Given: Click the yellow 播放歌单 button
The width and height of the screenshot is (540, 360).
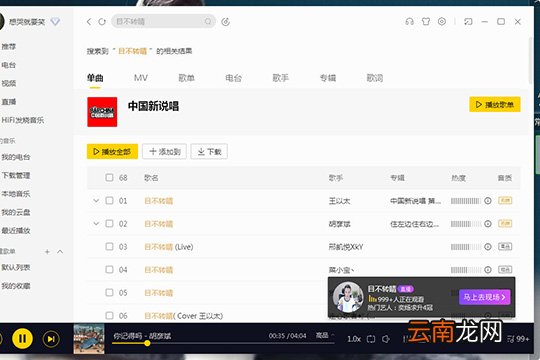Looking at the screenshot, I should [495, 104].
